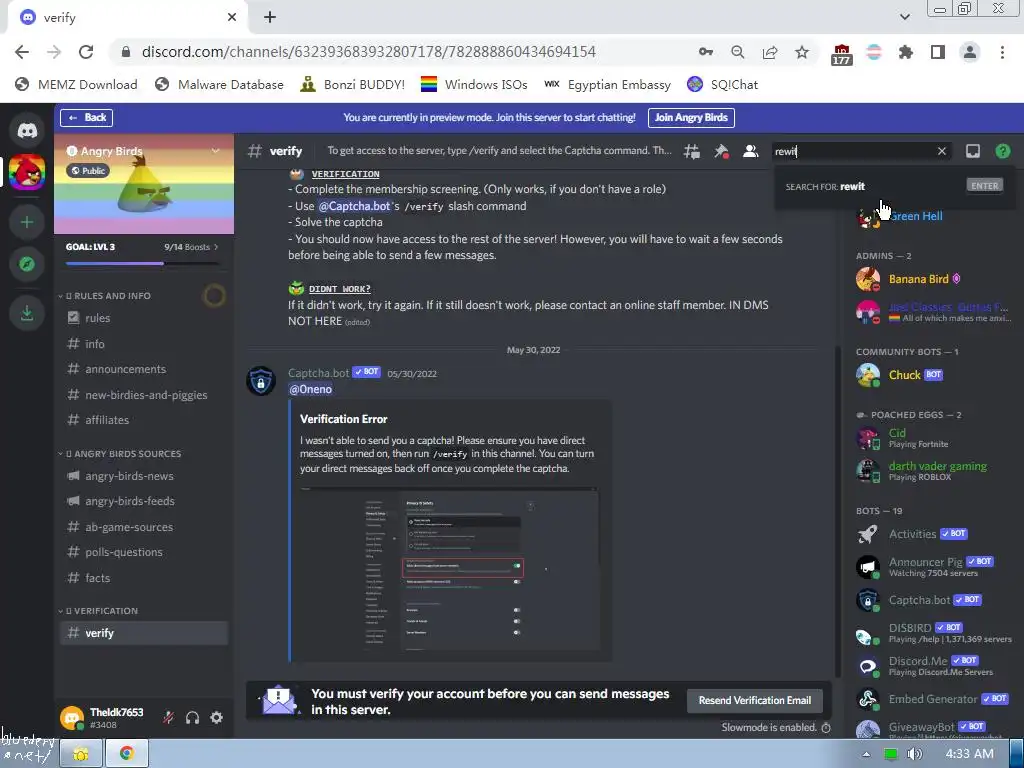1024x768 pixels.
Task: Click the @Oneno mention
Action: pyautogui.click(x=310, y=389)
